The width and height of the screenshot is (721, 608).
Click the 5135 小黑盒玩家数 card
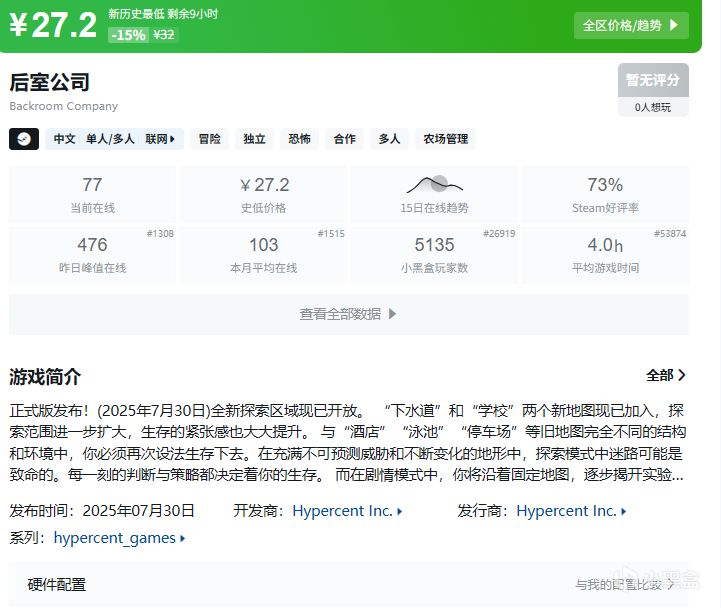pos(435,254)
